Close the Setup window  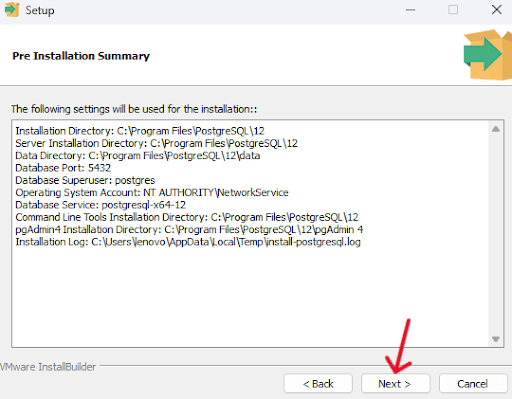(x=497, y=10)
